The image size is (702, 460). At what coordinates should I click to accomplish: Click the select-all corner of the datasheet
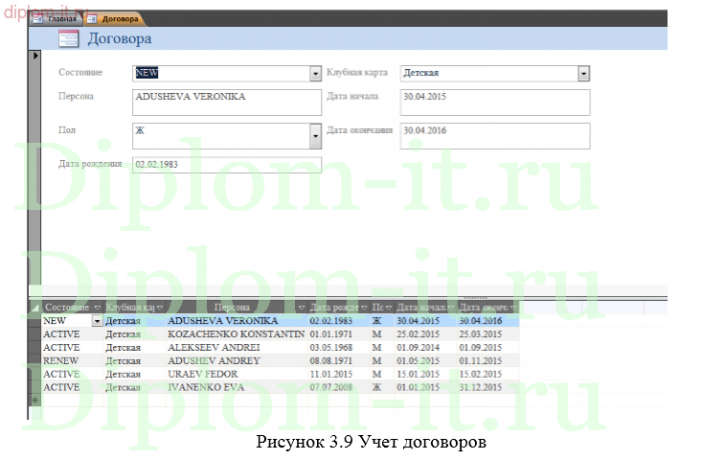click(x=34, y=308)
